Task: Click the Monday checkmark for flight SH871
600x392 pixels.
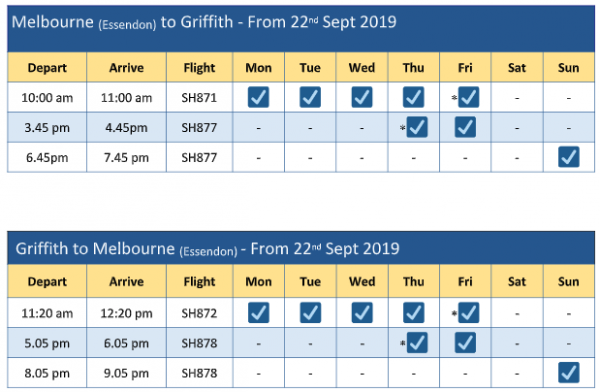Action: 258,97
